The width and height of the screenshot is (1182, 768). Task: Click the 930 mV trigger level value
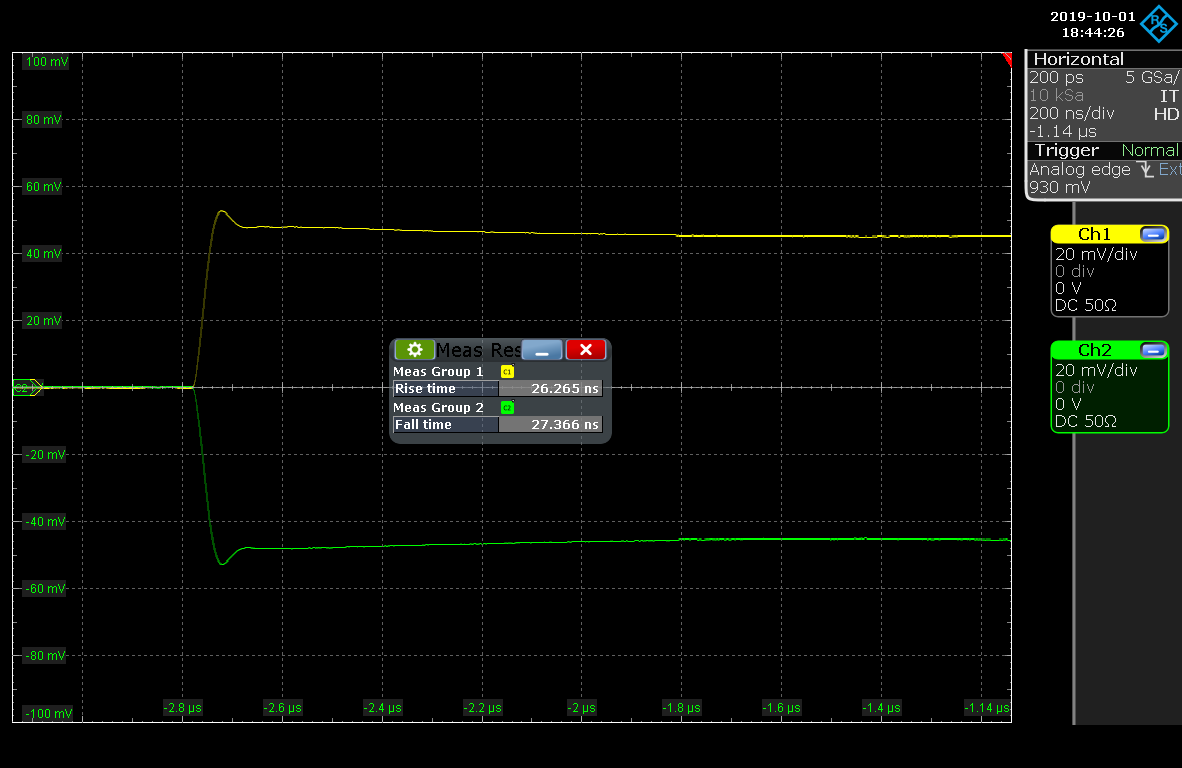(1059, 188)
